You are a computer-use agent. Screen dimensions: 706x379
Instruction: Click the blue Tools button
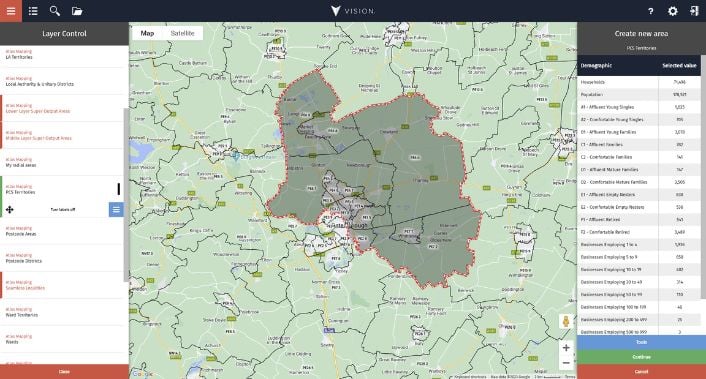point(641,342)
